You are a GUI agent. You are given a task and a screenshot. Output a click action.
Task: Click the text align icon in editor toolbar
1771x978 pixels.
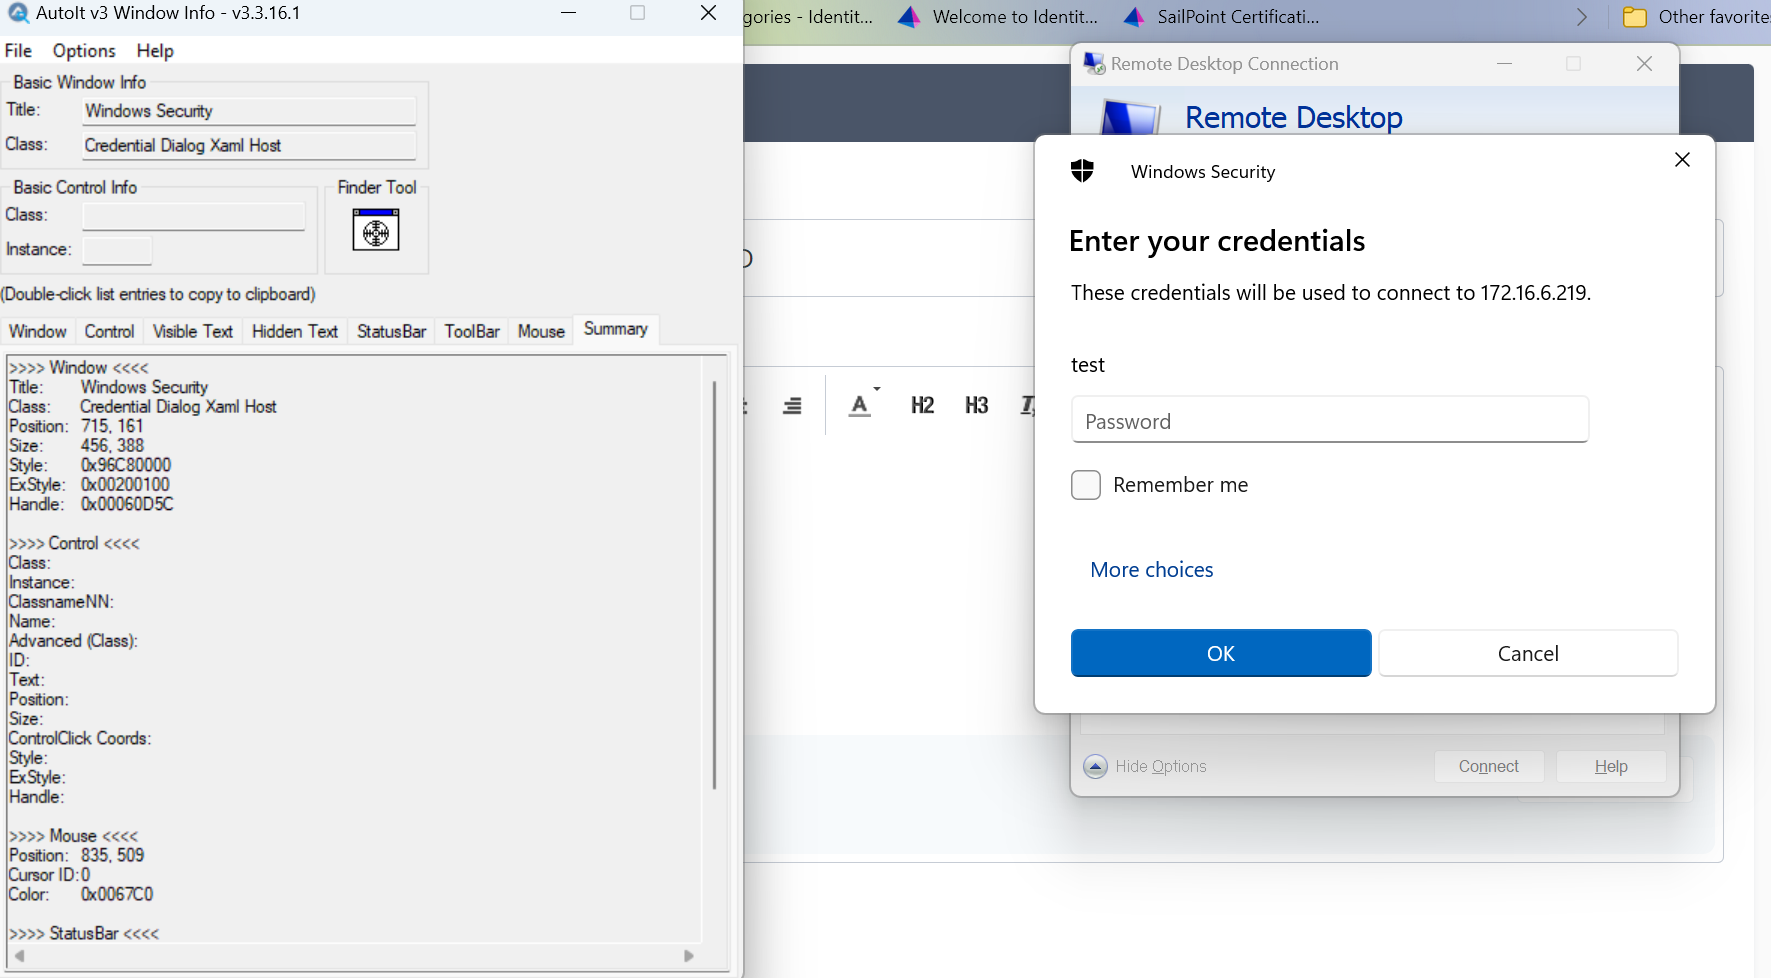click(x=792, y=405)
